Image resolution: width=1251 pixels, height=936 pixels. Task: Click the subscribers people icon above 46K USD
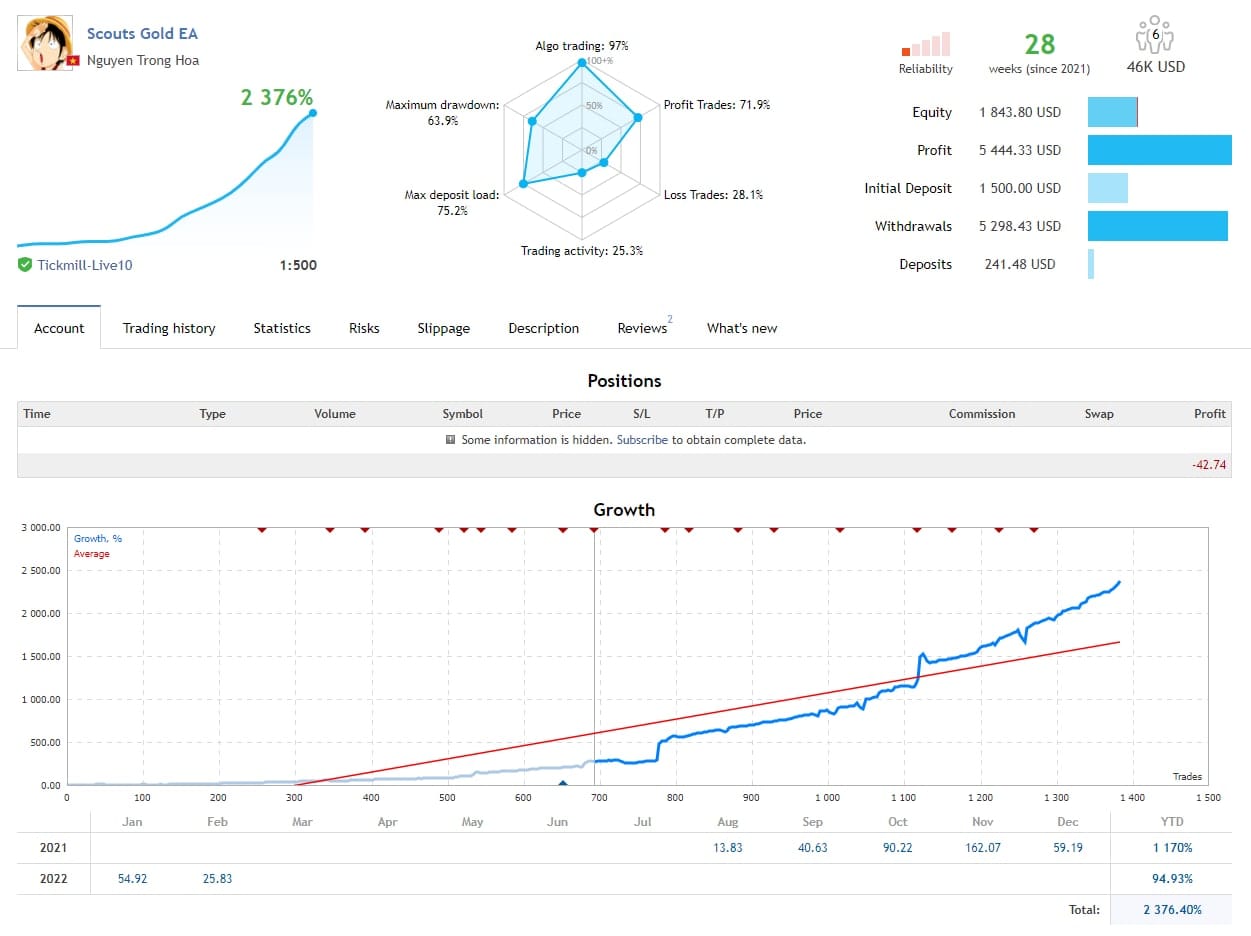click(1155, 35)
